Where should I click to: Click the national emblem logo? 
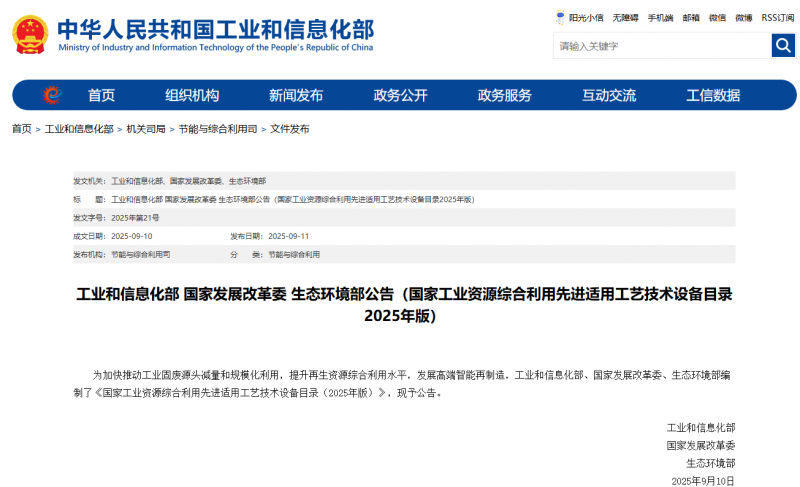click(x=30, y=35)
